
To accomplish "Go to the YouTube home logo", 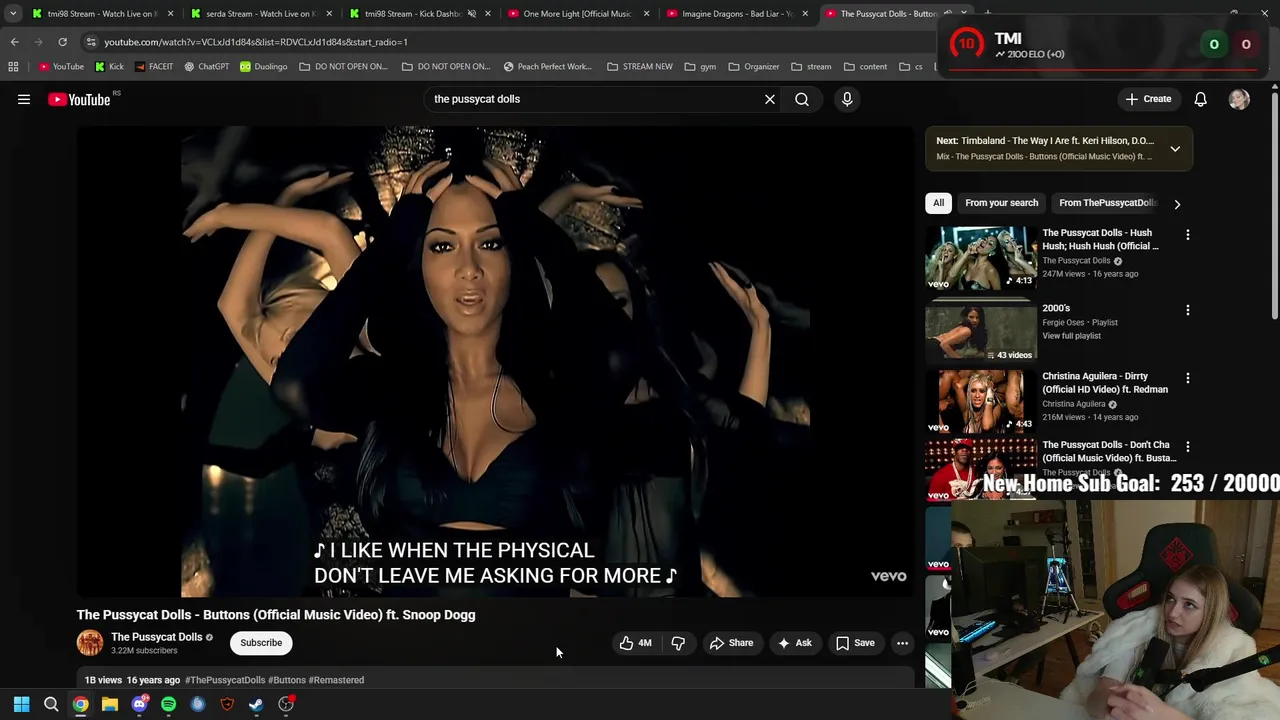I will point(79,99).
